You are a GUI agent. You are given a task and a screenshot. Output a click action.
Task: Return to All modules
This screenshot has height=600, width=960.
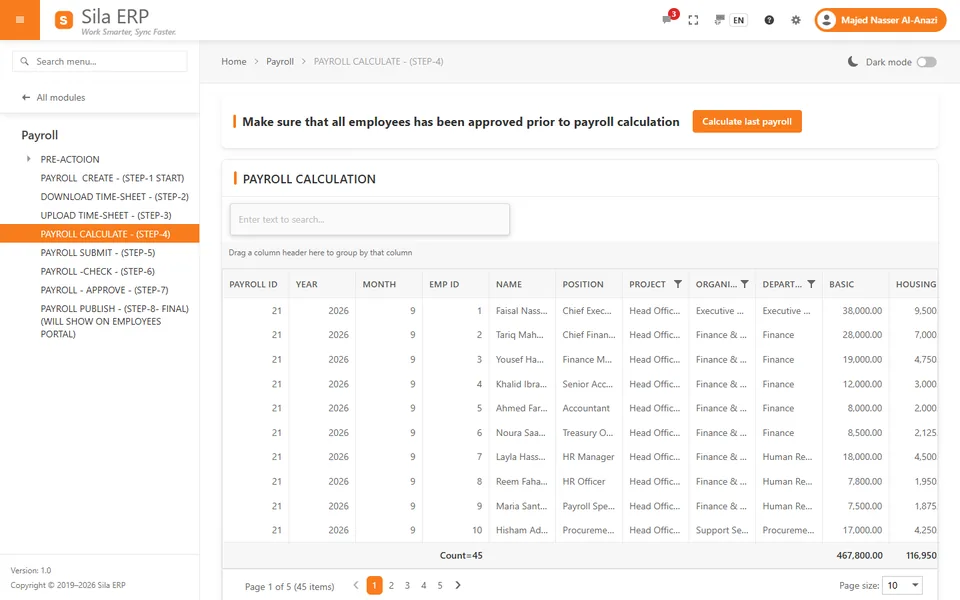pyautogui.click(x=61, y=97)
